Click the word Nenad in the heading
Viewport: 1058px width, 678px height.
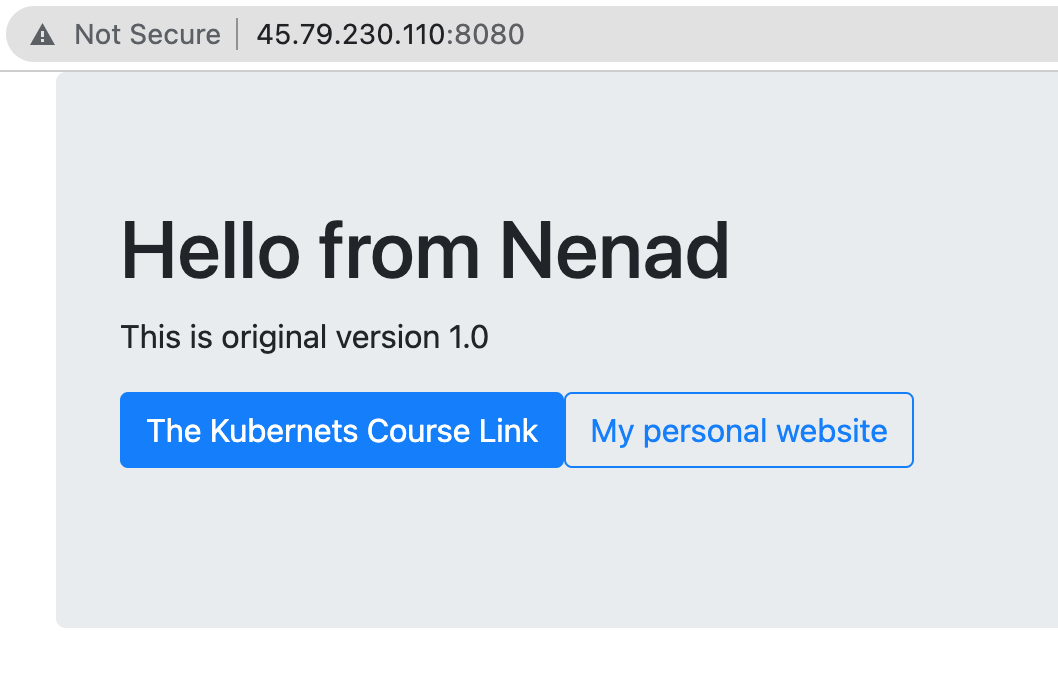tap(614, 252)
